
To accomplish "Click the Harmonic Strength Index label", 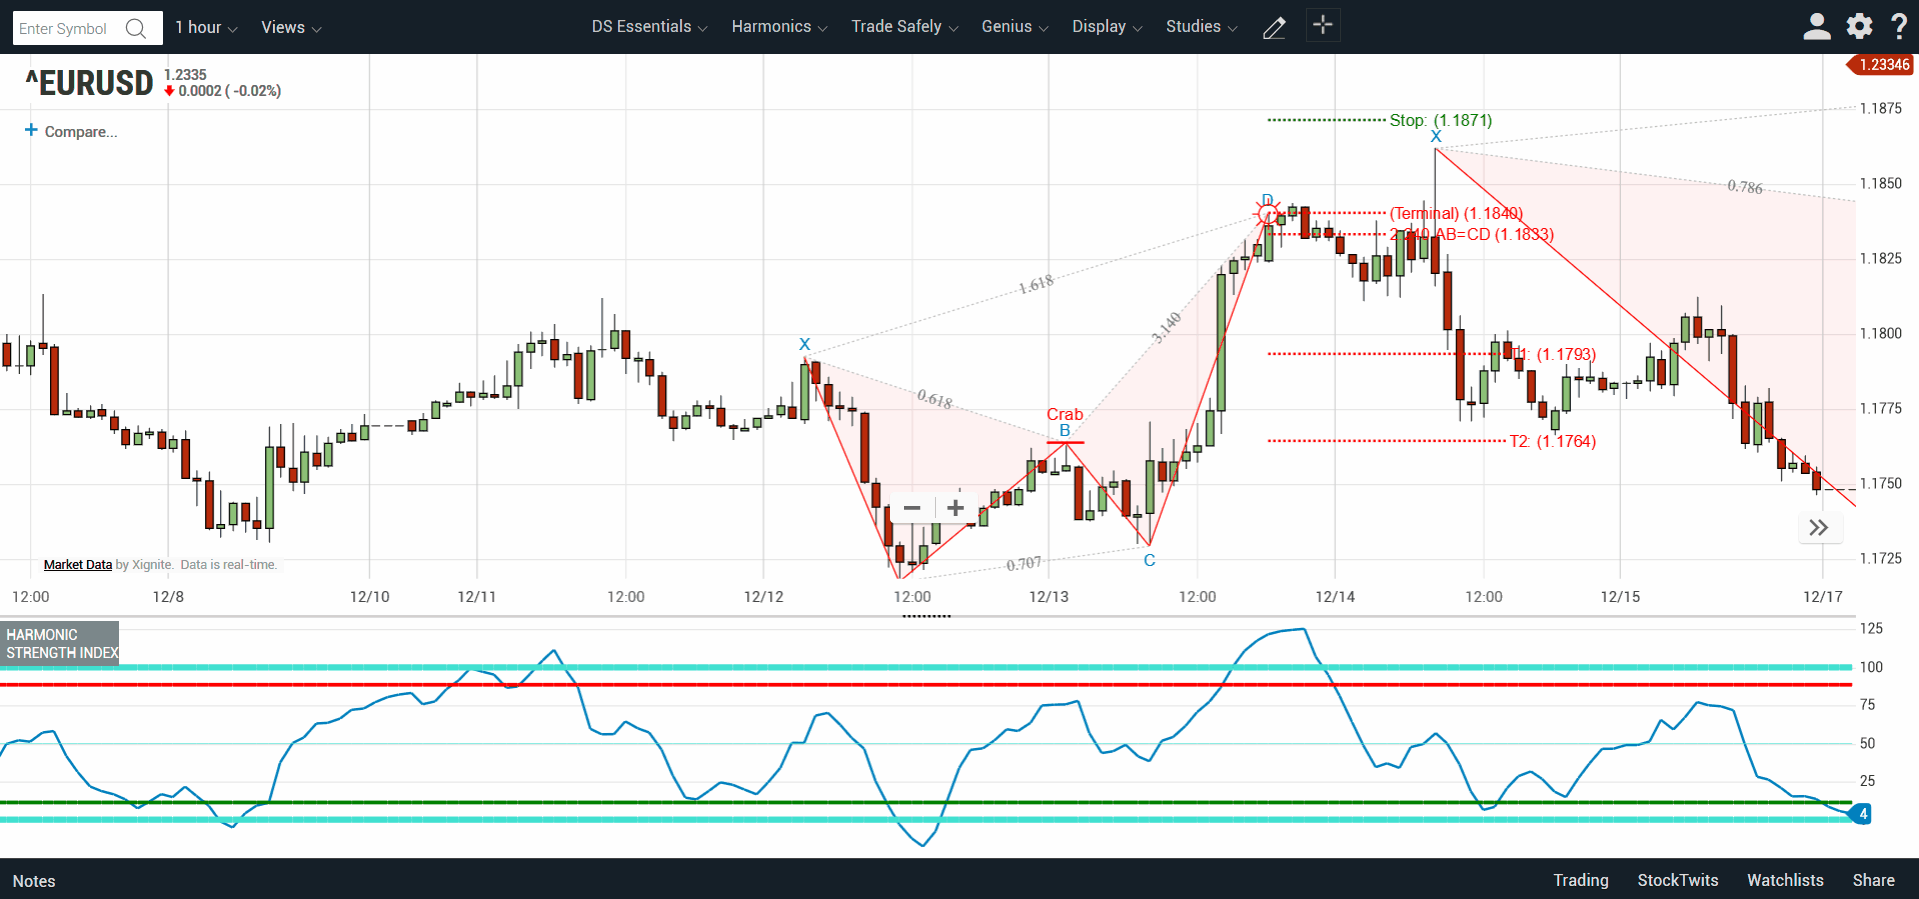I will tap(60, 643).
